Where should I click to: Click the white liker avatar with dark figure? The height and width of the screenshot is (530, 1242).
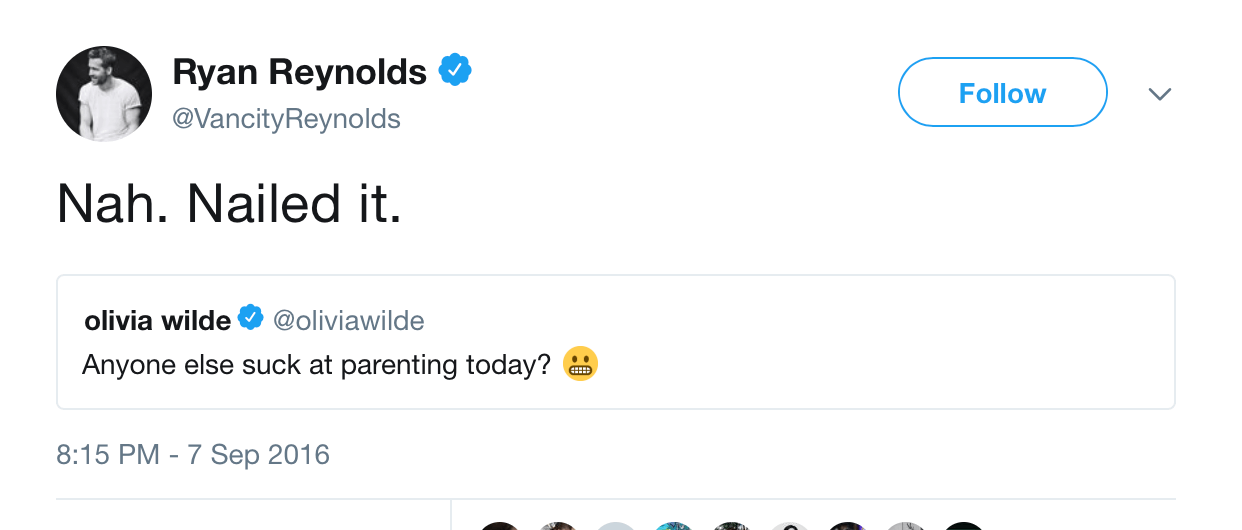[x=790, y=525]
